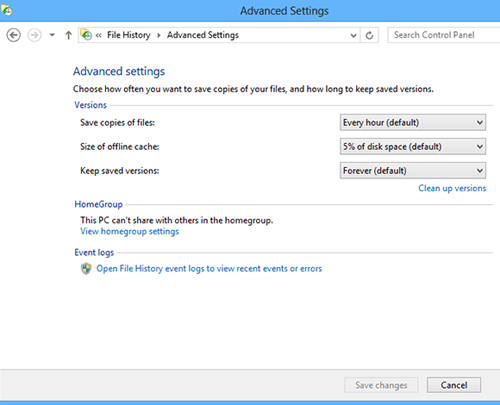
Task: Click the Keep saved versions label
Action: (119, 171)
